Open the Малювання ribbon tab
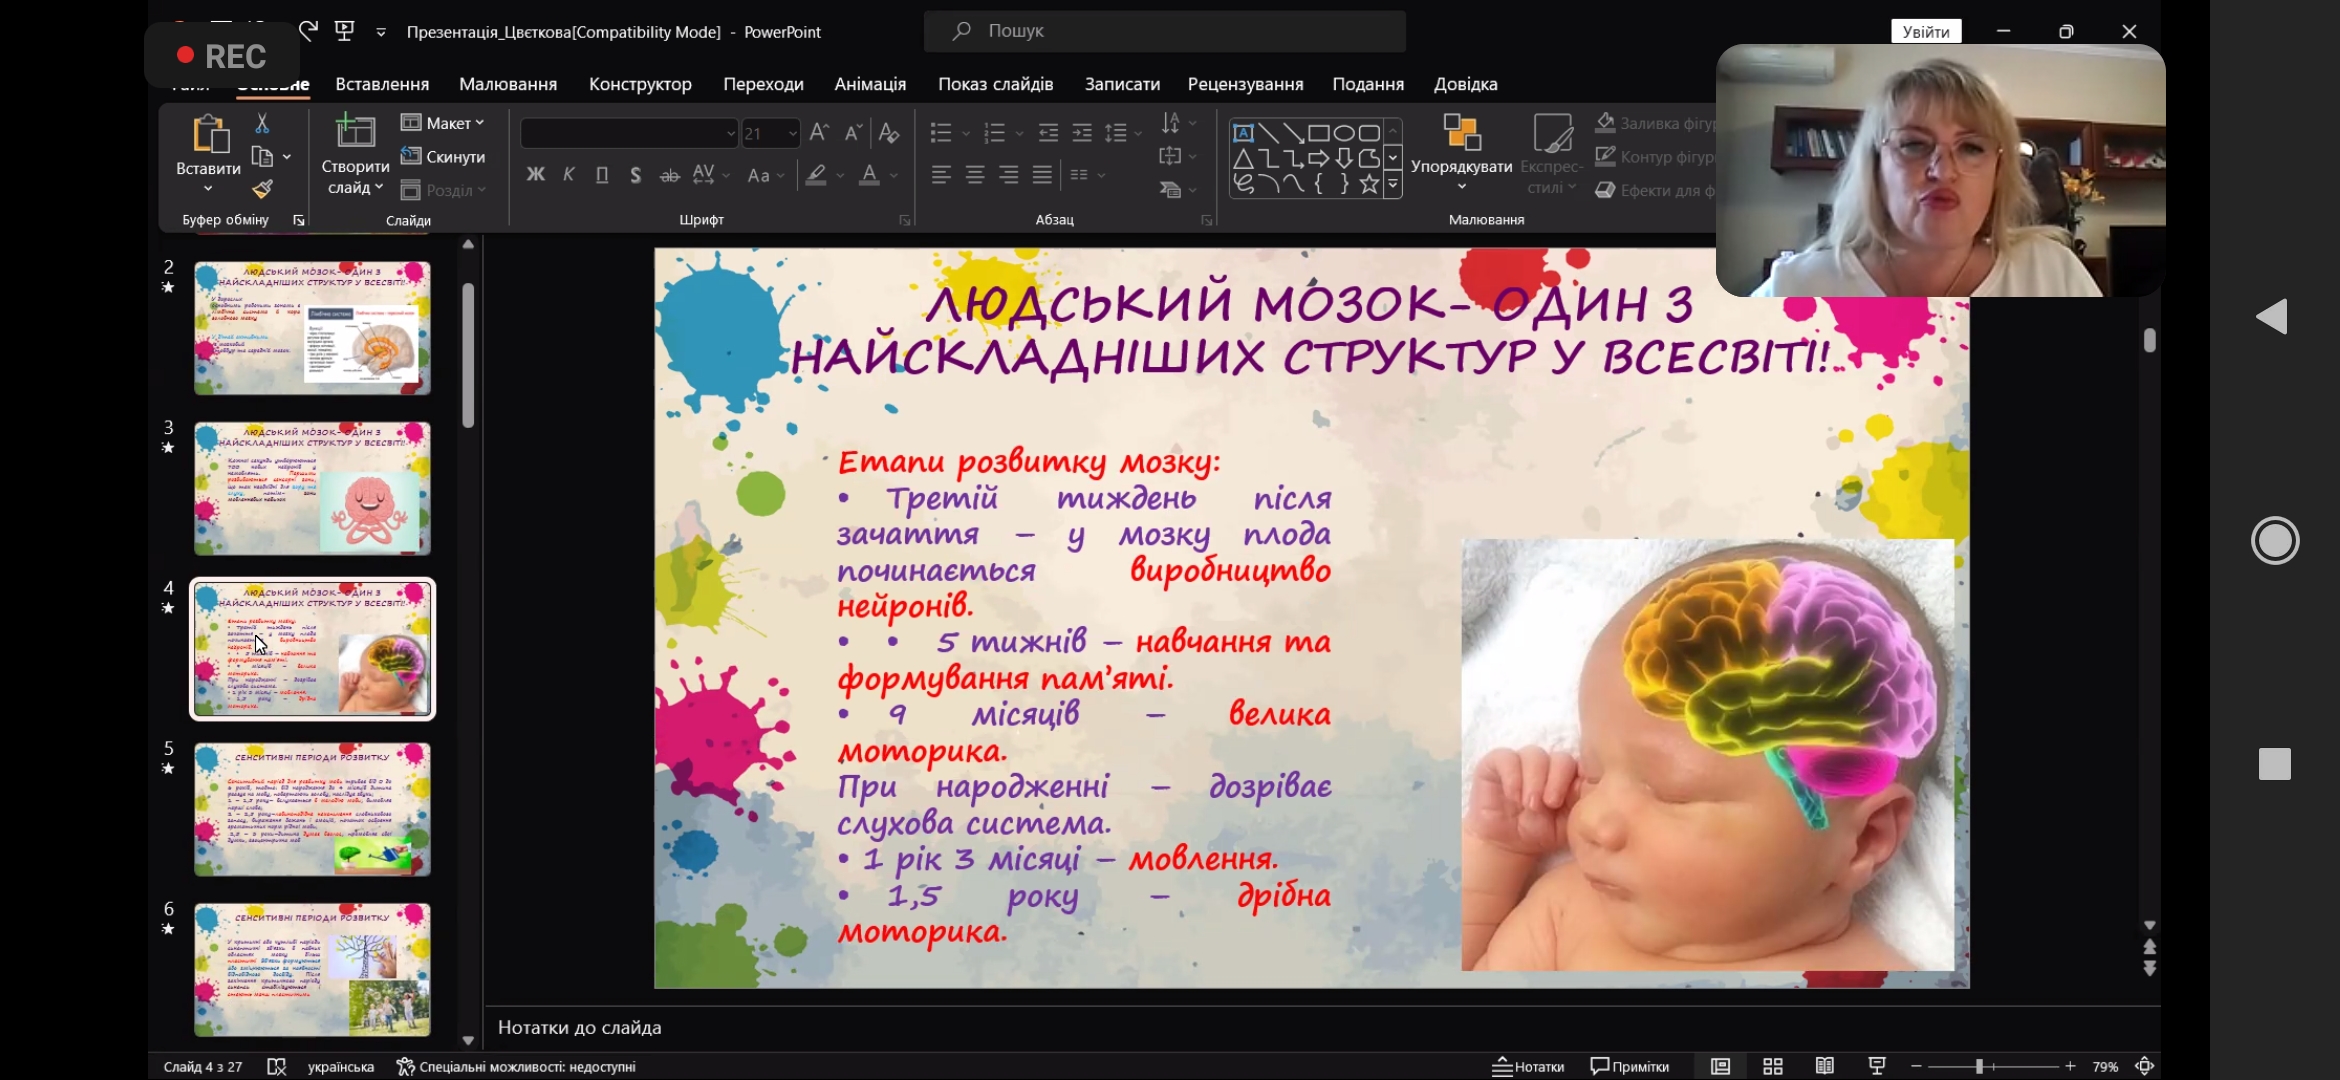 (508, 84)
